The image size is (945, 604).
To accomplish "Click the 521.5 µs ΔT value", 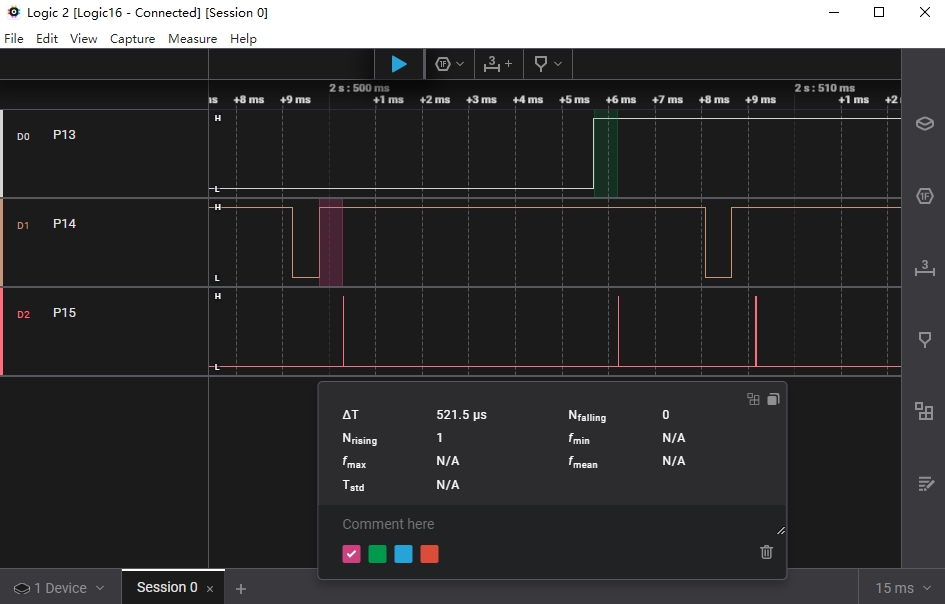I will point(461,415).
